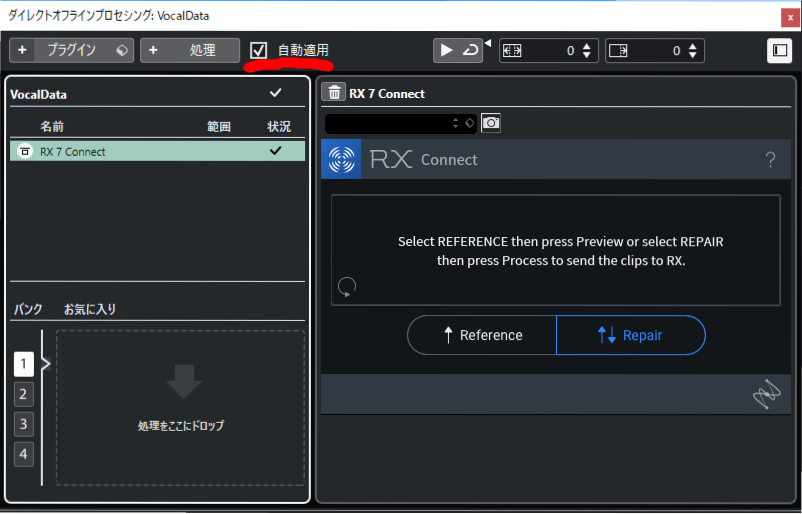Open plug-in presets diamond icon beside プラグイン
802x514 pixels.
click(x=122, y=50)
